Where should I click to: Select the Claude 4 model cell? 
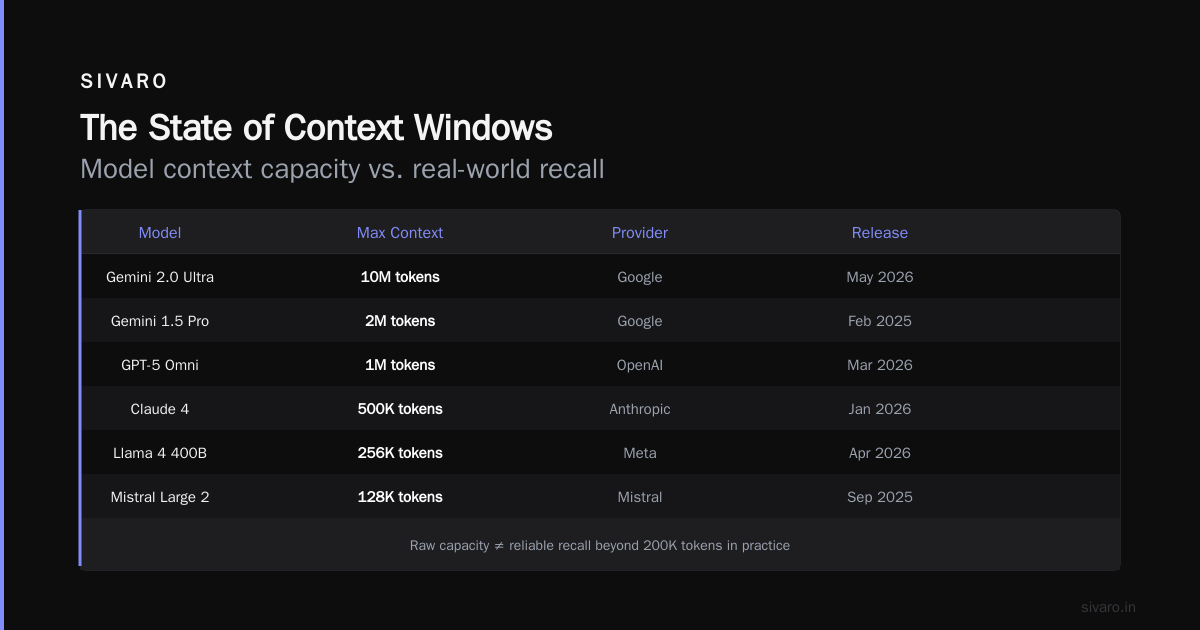(160, 409)
